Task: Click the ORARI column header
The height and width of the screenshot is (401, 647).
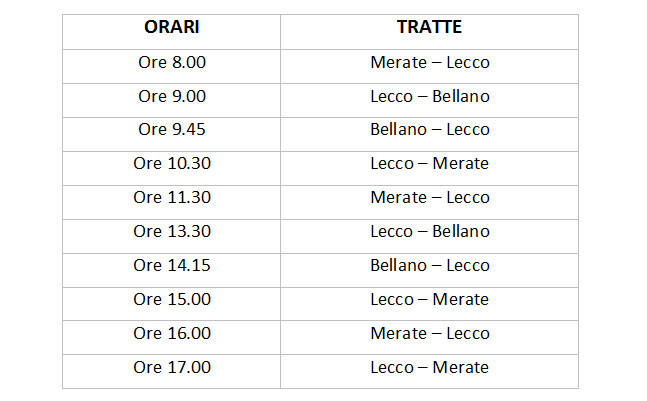Action: tap(171, 28)
